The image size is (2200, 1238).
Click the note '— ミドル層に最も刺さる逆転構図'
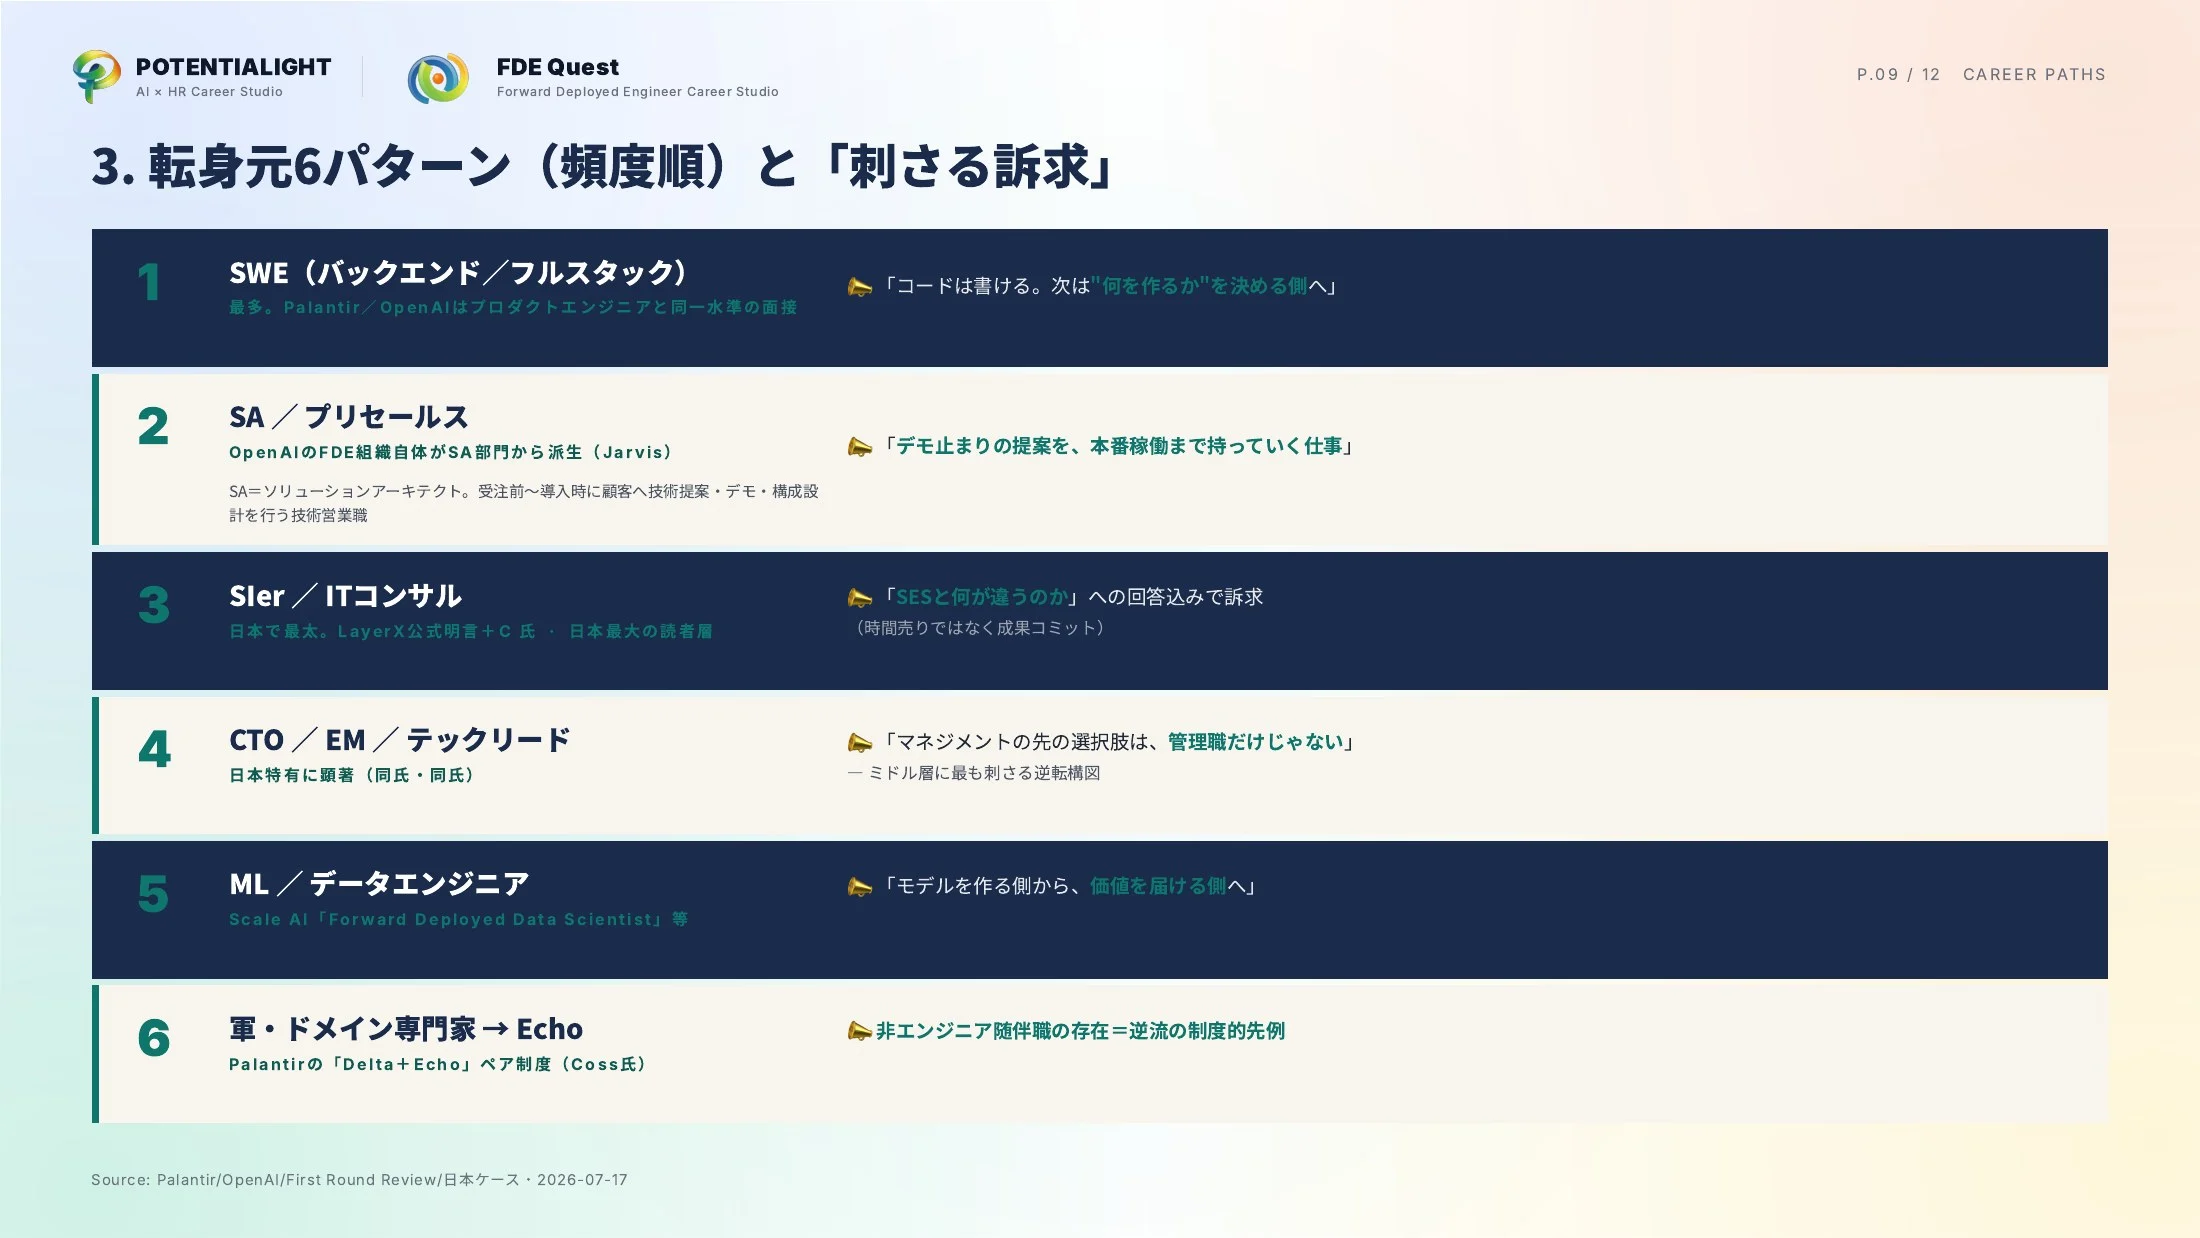(974, 773)
